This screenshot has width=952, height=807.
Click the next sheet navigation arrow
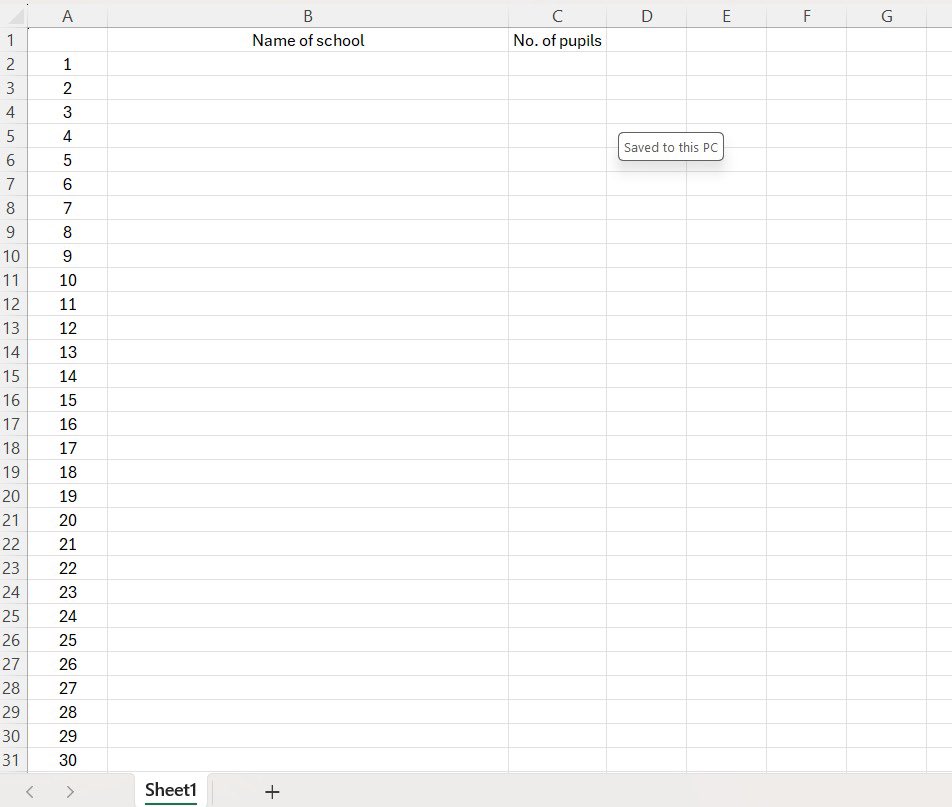tap(70, 790)
